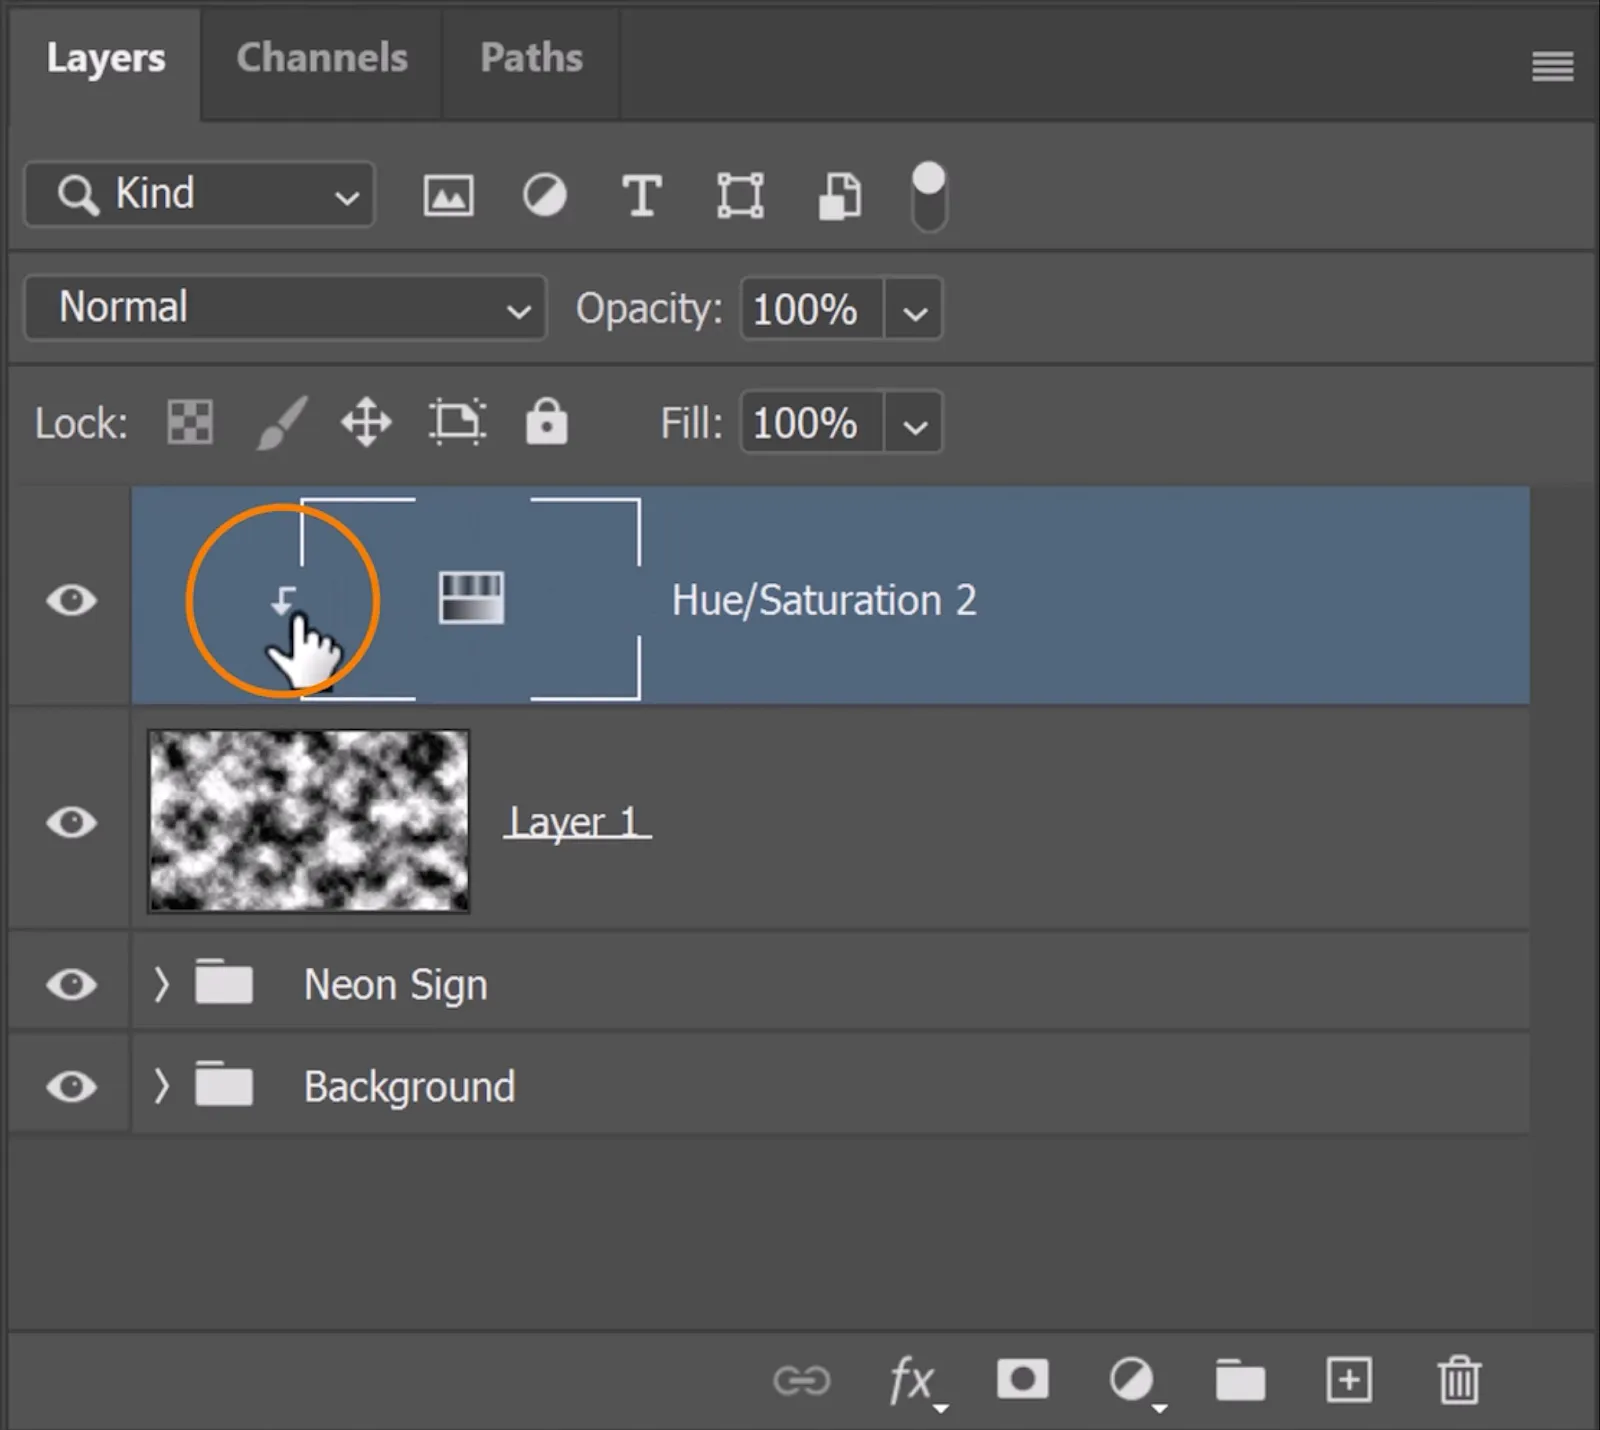1600x1430 pixels.
Task: Switch to the Paths tab
Action: click(531, 58)
